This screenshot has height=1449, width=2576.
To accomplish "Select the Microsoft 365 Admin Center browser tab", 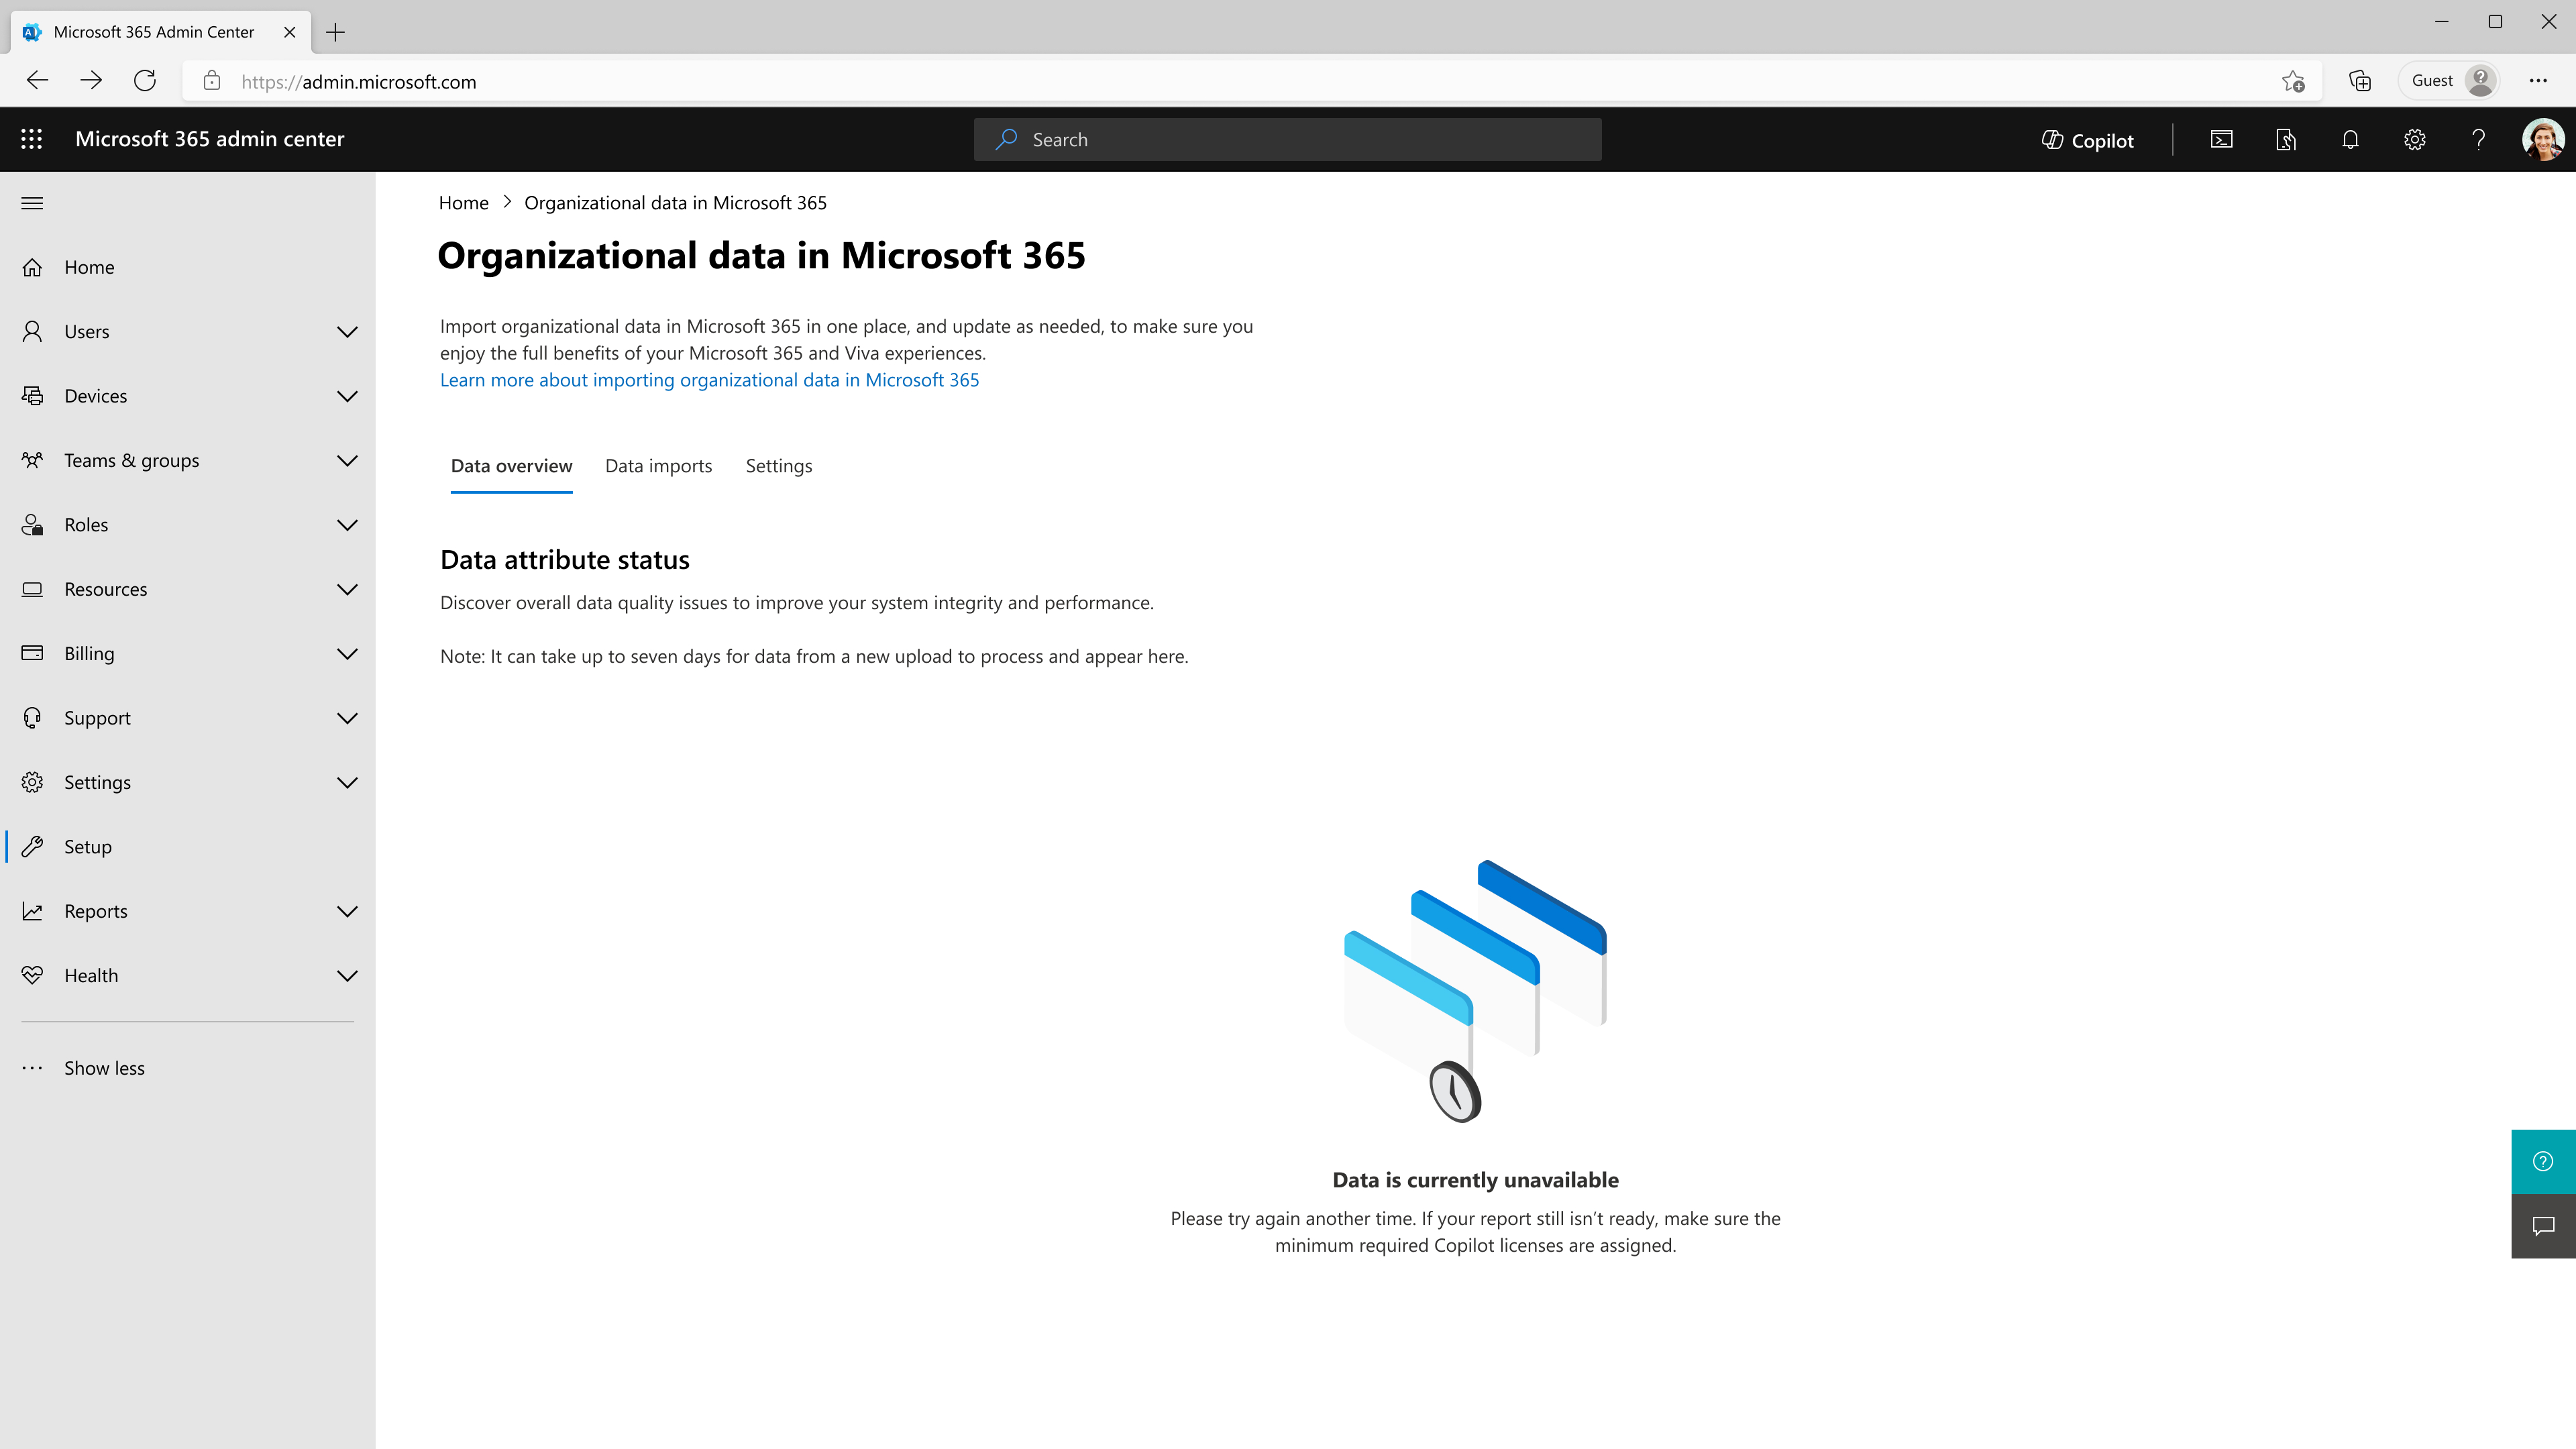I will 160,32.
